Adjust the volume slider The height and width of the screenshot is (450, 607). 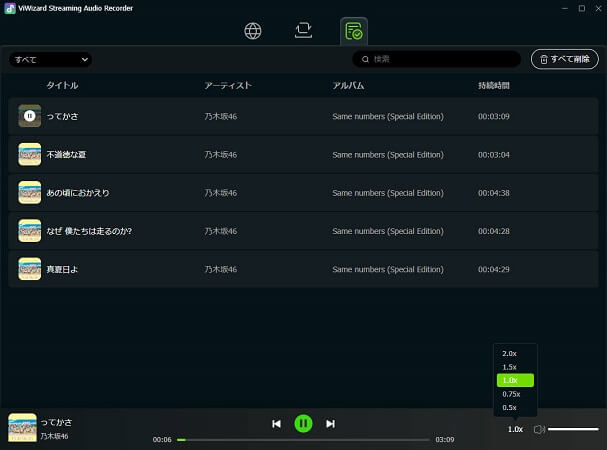(x=573, y=429)
